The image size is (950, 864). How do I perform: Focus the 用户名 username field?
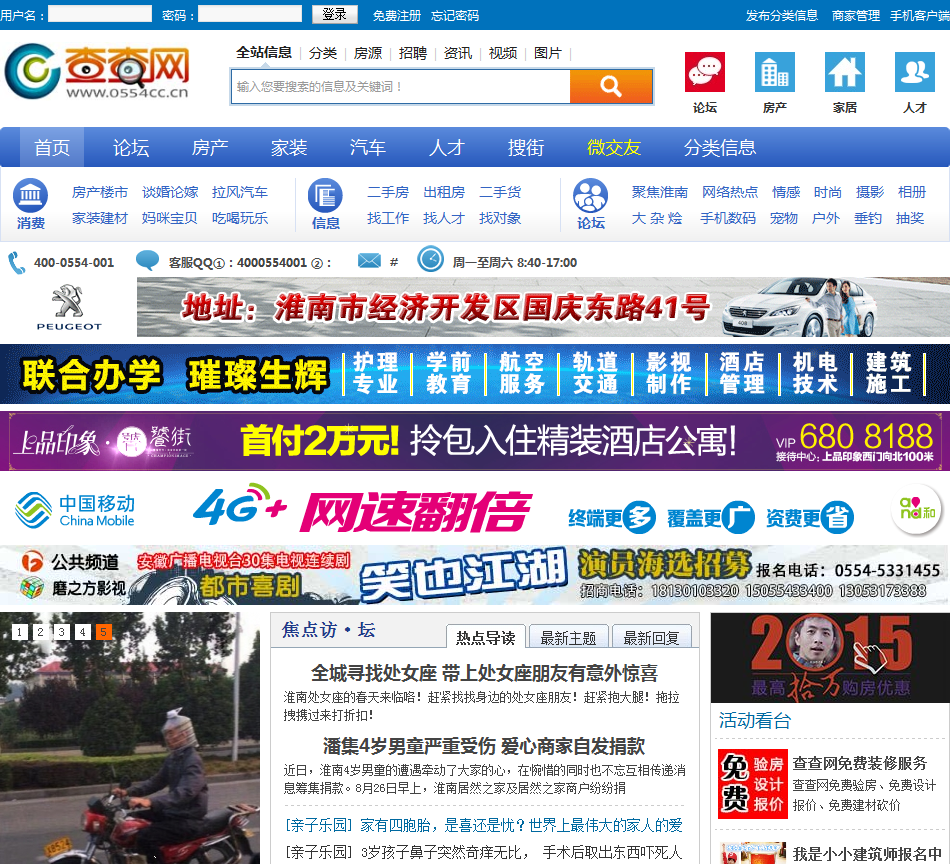[100, 13]
